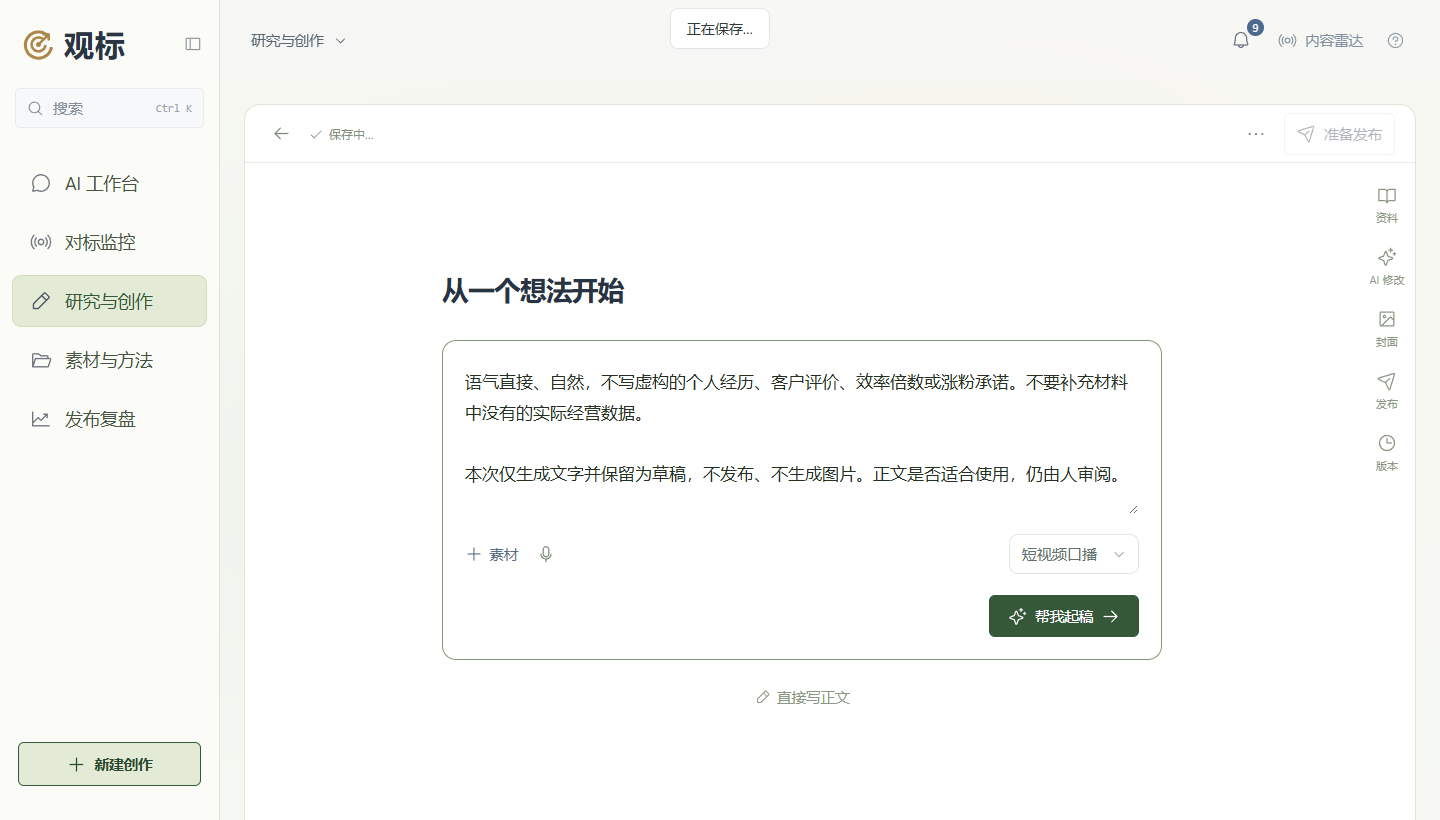Screen dimensions: 1440x820
Task: Open the 资料 panel
Action: [1387, 205]
